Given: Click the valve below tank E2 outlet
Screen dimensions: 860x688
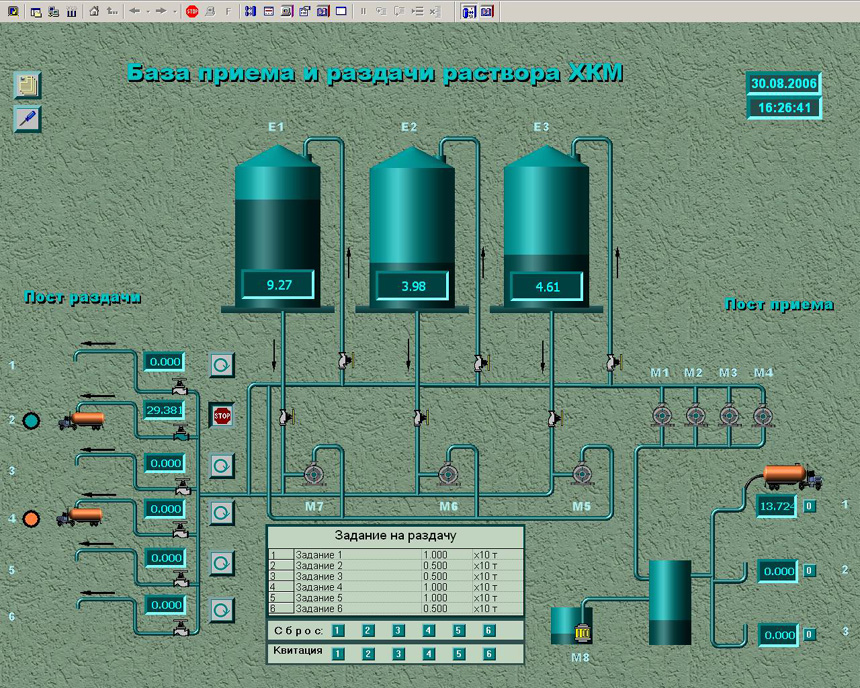Looking at the screenshot, I should (x=420, y=418).
